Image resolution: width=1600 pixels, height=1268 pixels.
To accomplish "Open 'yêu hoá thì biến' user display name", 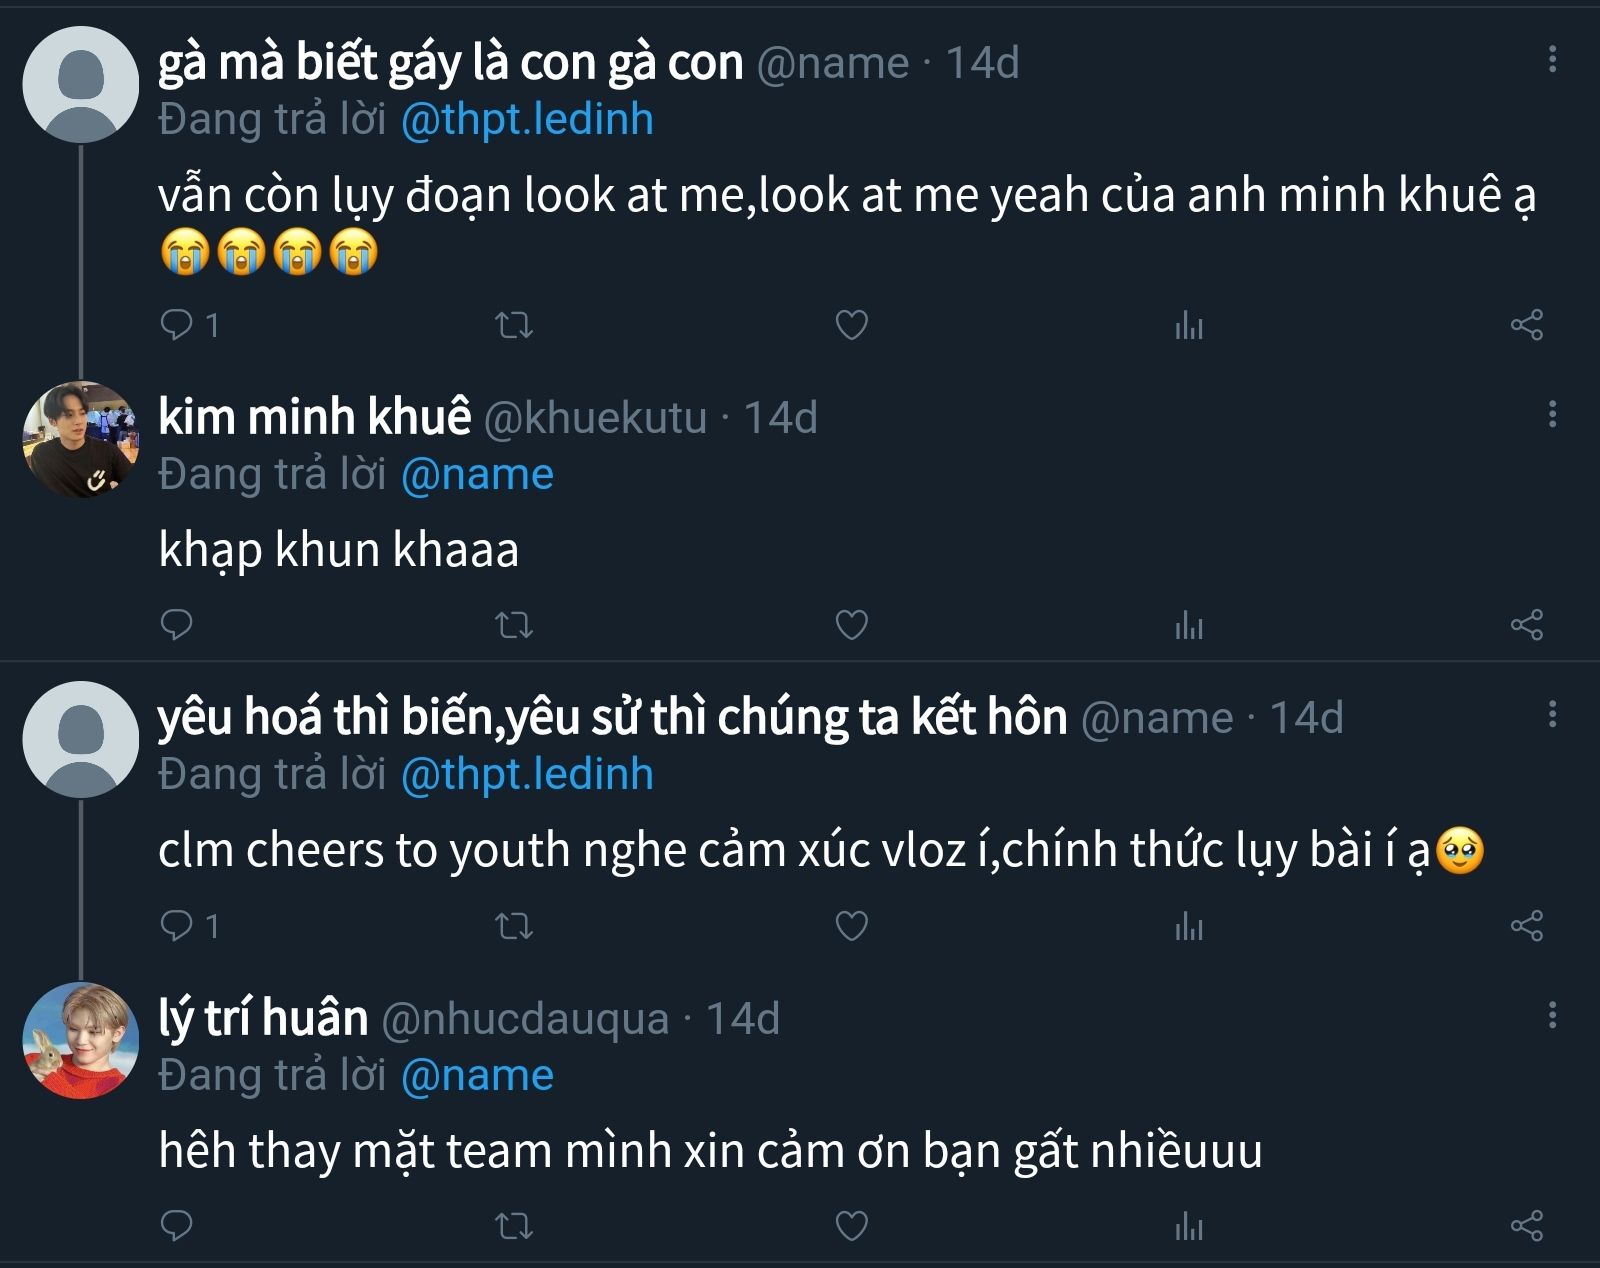I will 612,717.
